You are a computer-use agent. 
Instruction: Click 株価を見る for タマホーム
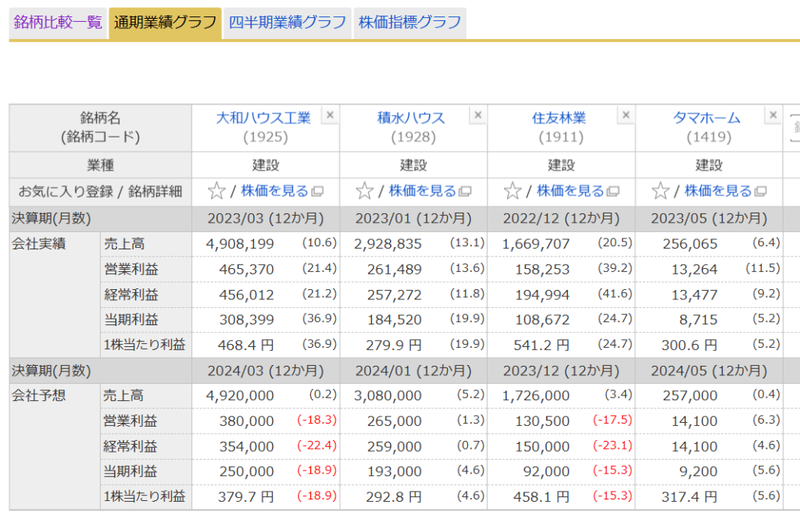click(718, 191)
